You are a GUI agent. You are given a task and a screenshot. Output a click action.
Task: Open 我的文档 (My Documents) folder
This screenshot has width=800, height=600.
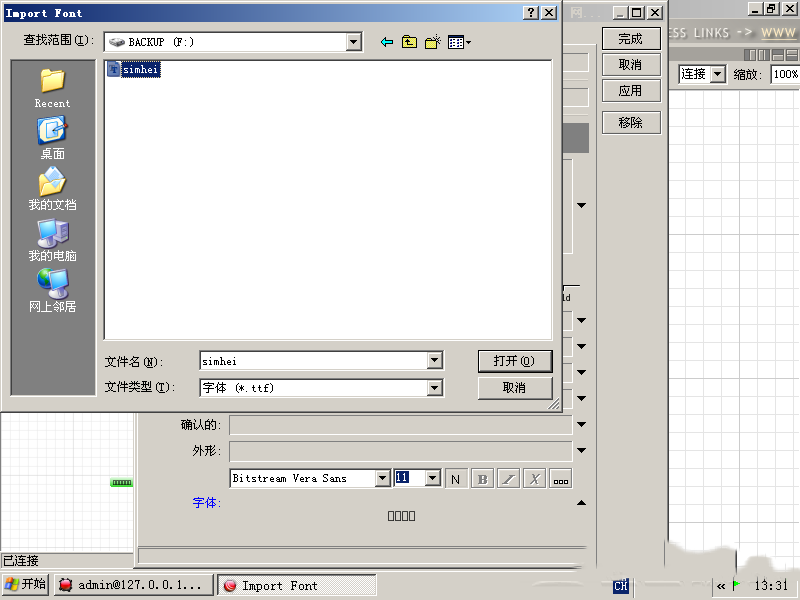coord(52,188)
